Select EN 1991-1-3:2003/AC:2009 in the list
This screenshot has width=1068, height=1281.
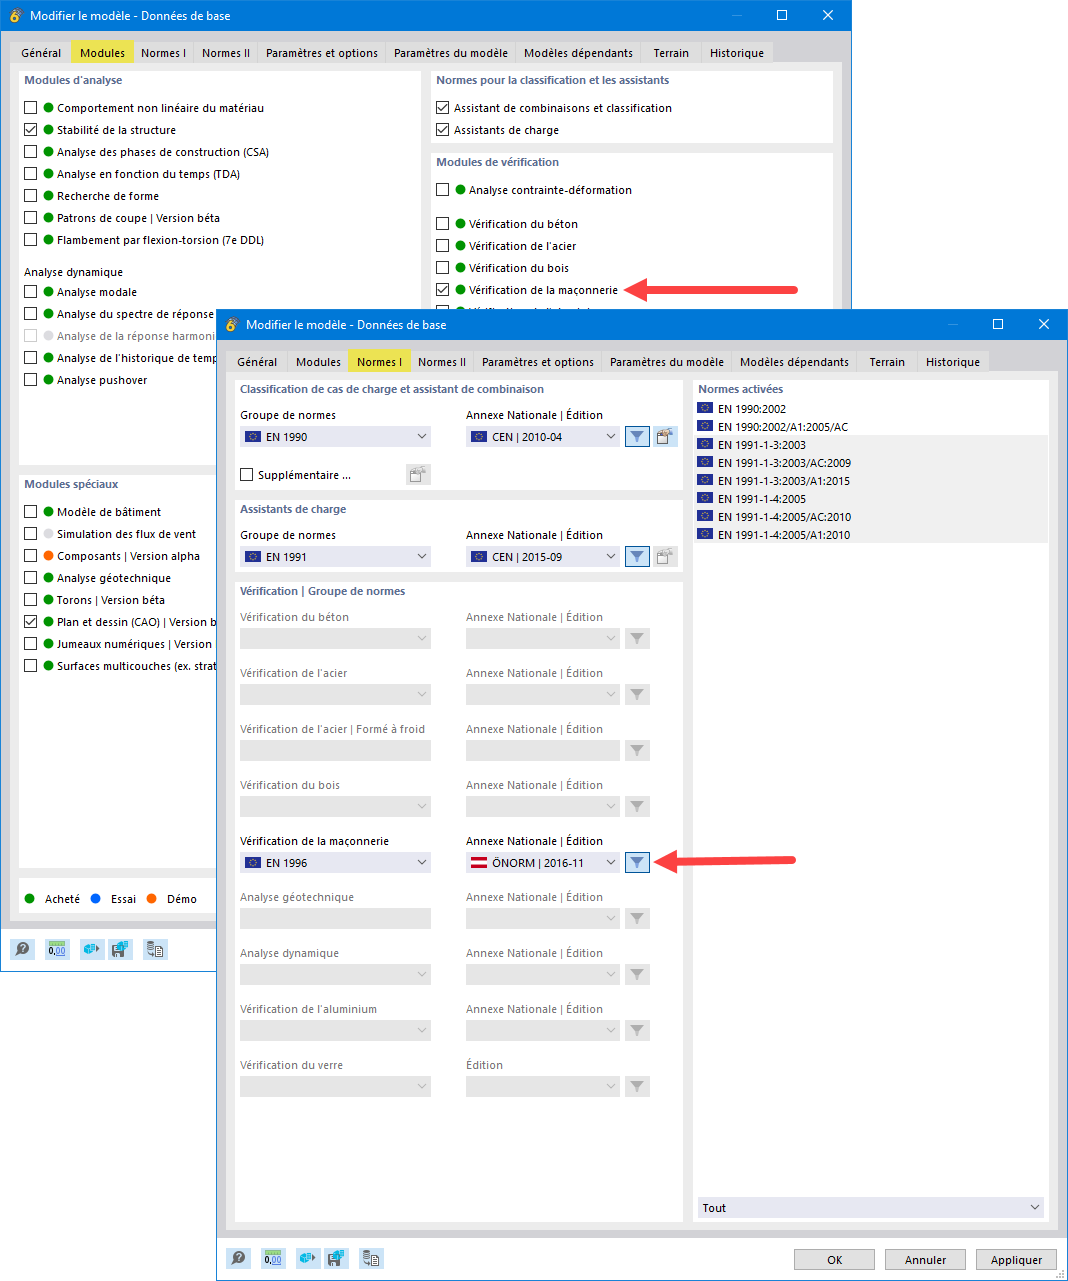point(871,463)
